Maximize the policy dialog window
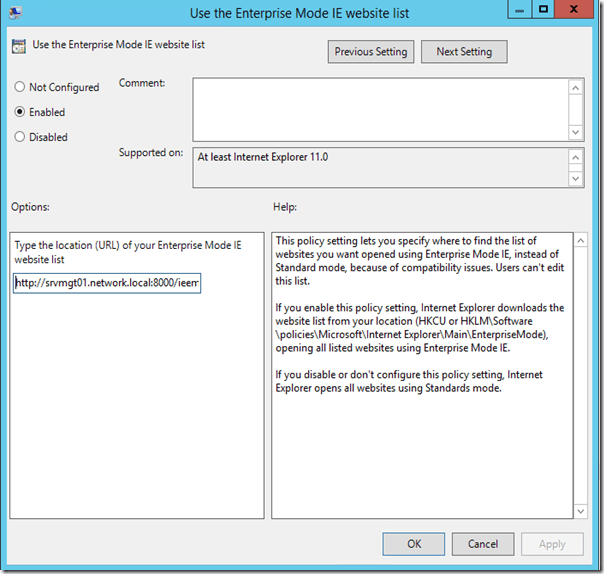Viewport: 604px width, 574px height. click(x=543, y=10)
